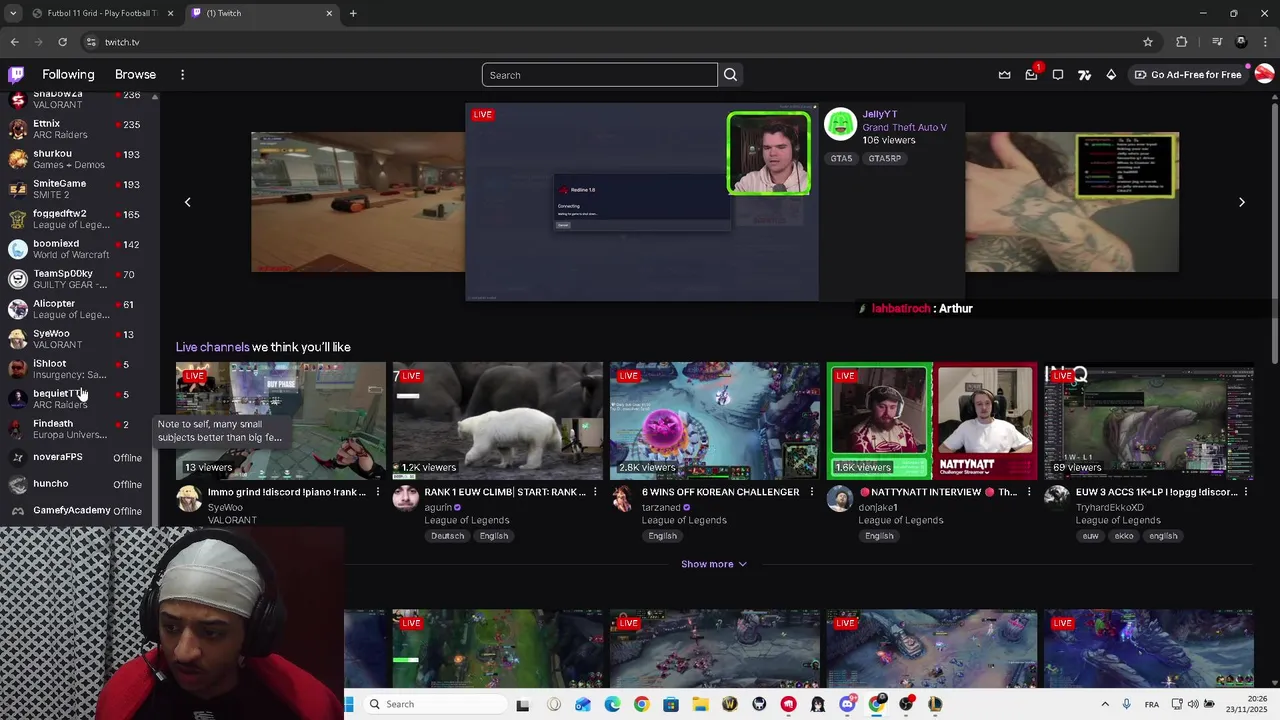Bookmark this page with star icon
The width and height of the screenshot is (1280, 720).
coord(1148,42)
